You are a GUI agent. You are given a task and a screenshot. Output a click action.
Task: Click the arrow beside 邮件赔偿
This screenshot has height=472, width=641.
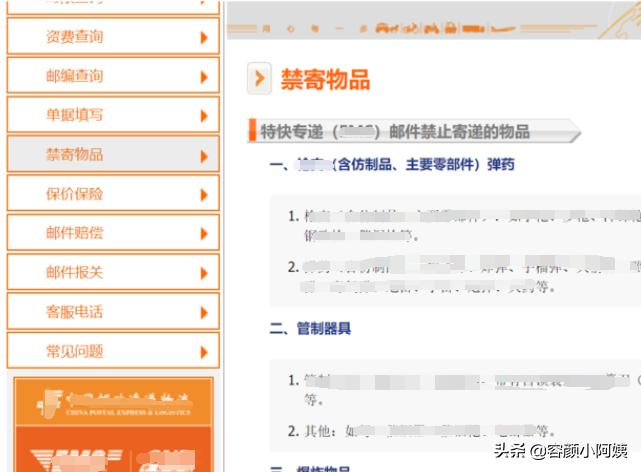(204, 234)
